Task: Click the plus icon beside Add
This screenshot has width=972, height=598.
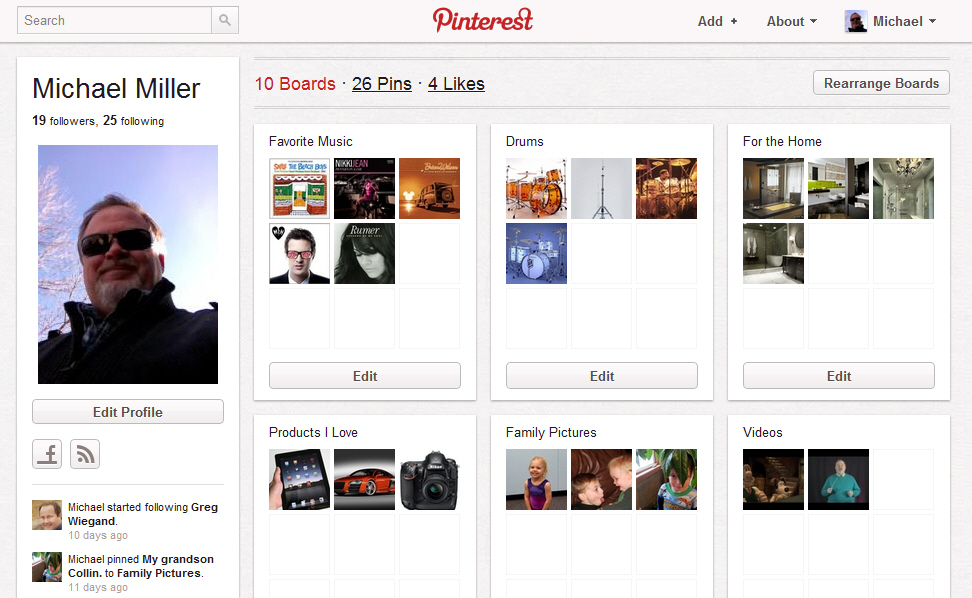Action: (x=734, y=21)
